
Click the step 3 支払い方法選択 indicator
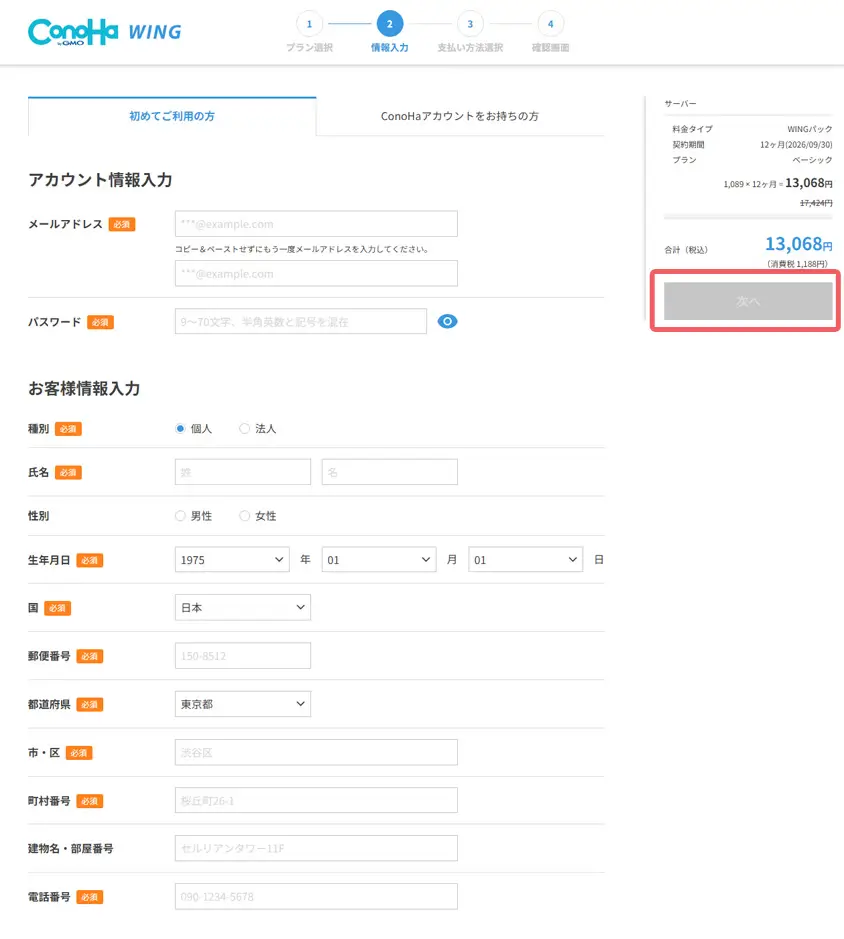click(x=469, y=22)
